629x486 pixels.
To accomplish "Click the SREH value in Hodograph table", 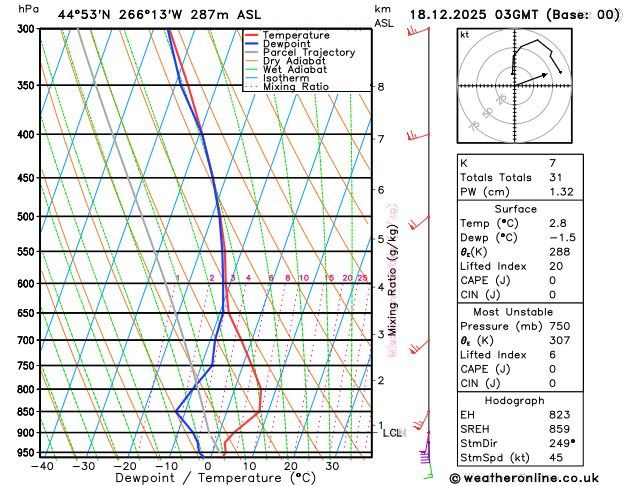I will [560, 429].
